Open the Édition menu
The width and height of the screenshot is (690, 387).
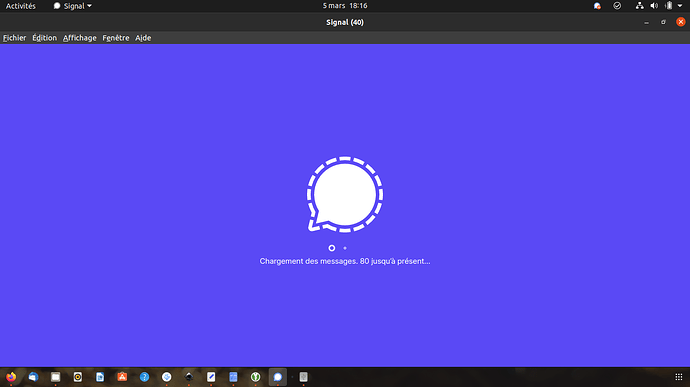point(44,38)
